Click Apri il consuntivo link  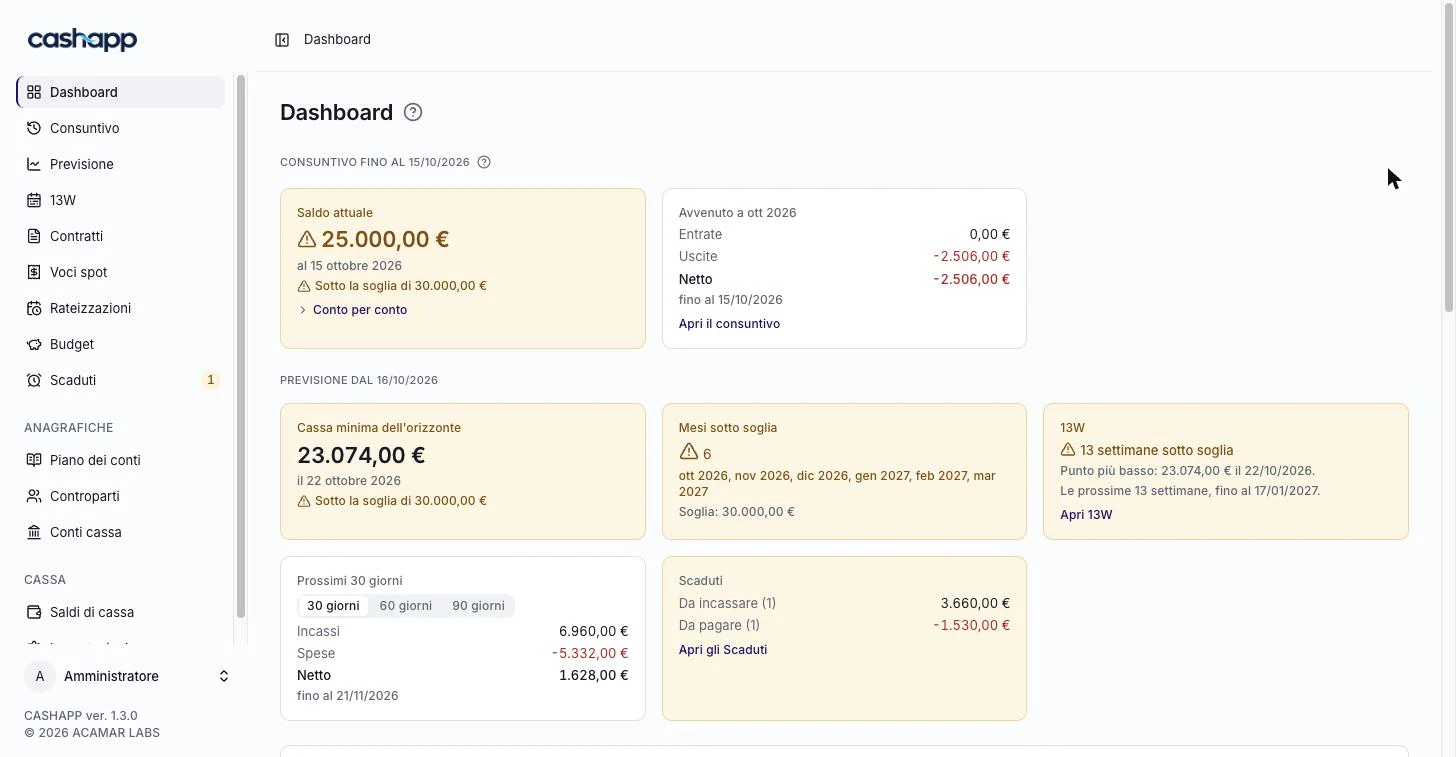click(729, 324)
